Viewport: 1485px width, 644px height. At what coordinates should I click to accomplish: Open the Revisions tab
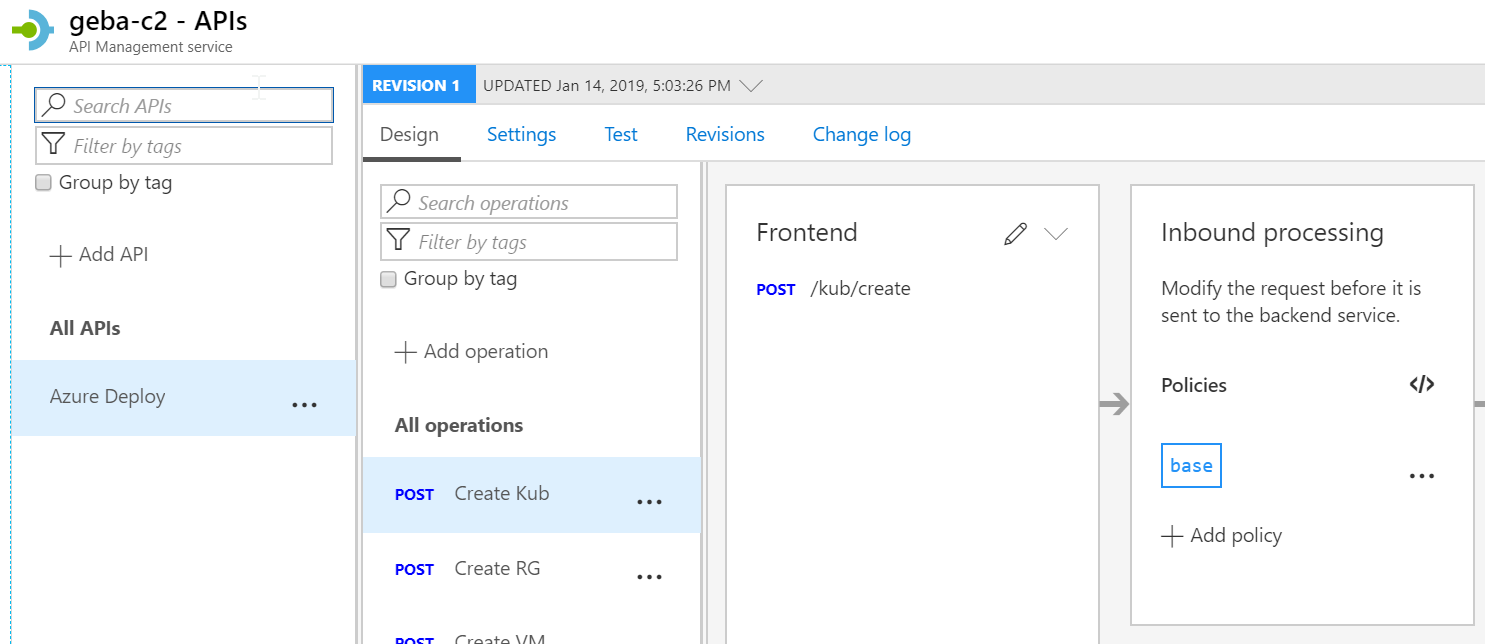(x=725, y=135)
